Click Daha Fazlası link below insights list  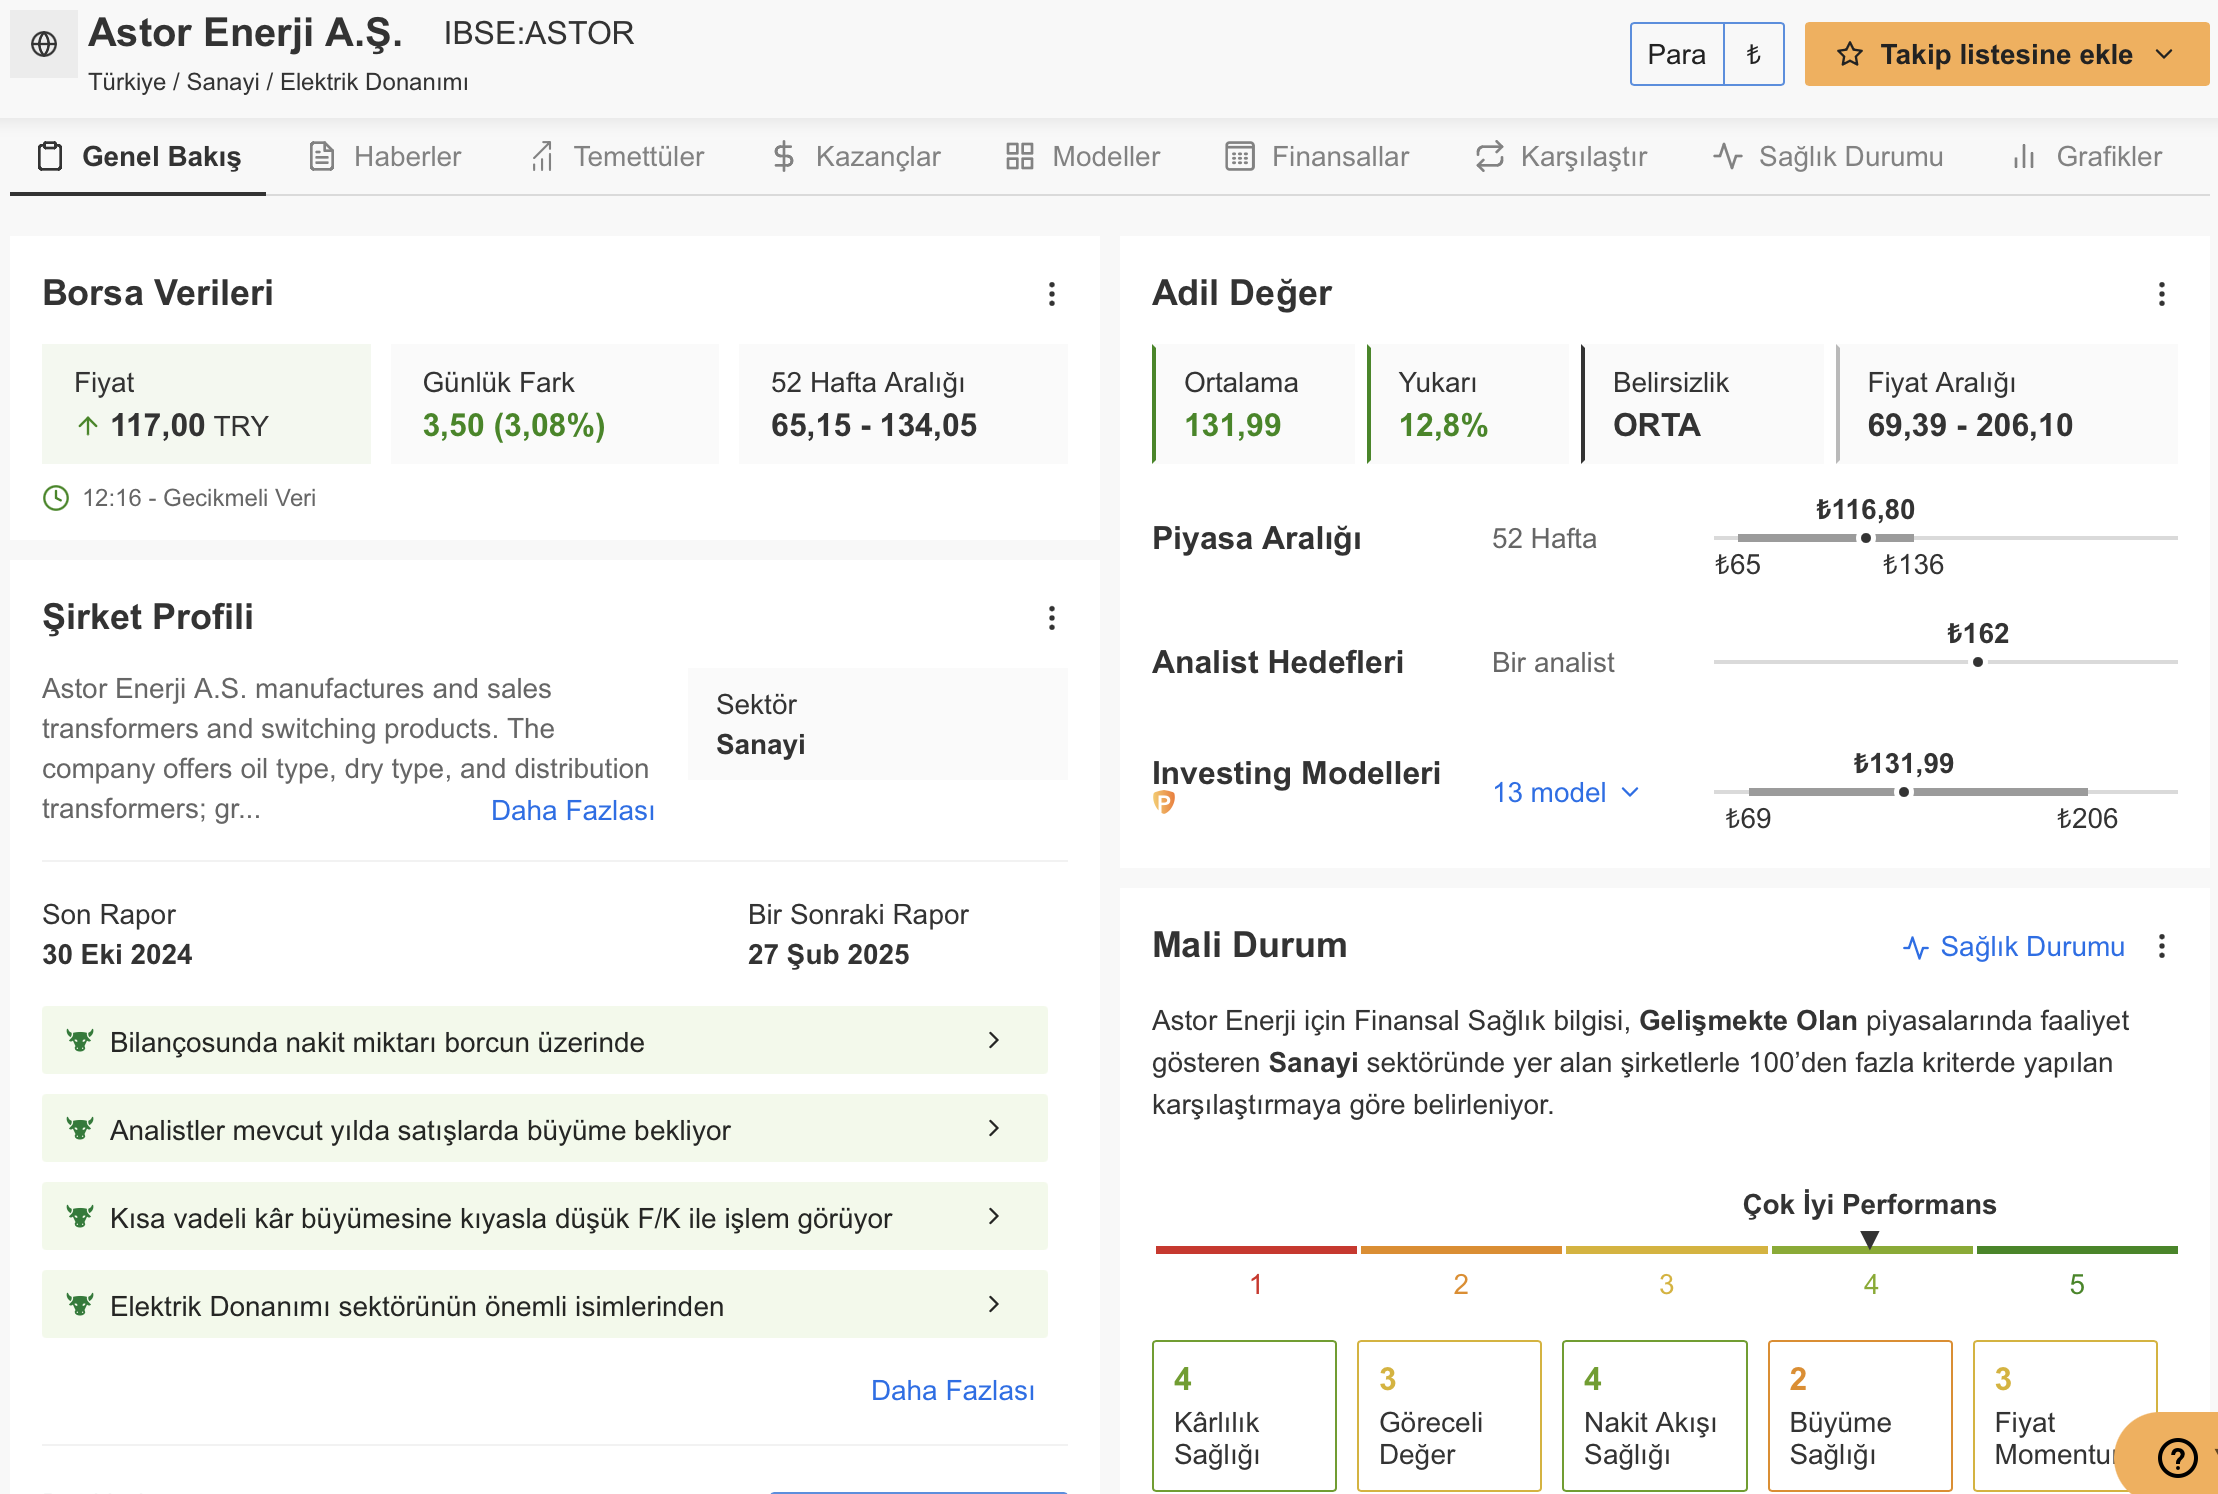point(953,1390)
